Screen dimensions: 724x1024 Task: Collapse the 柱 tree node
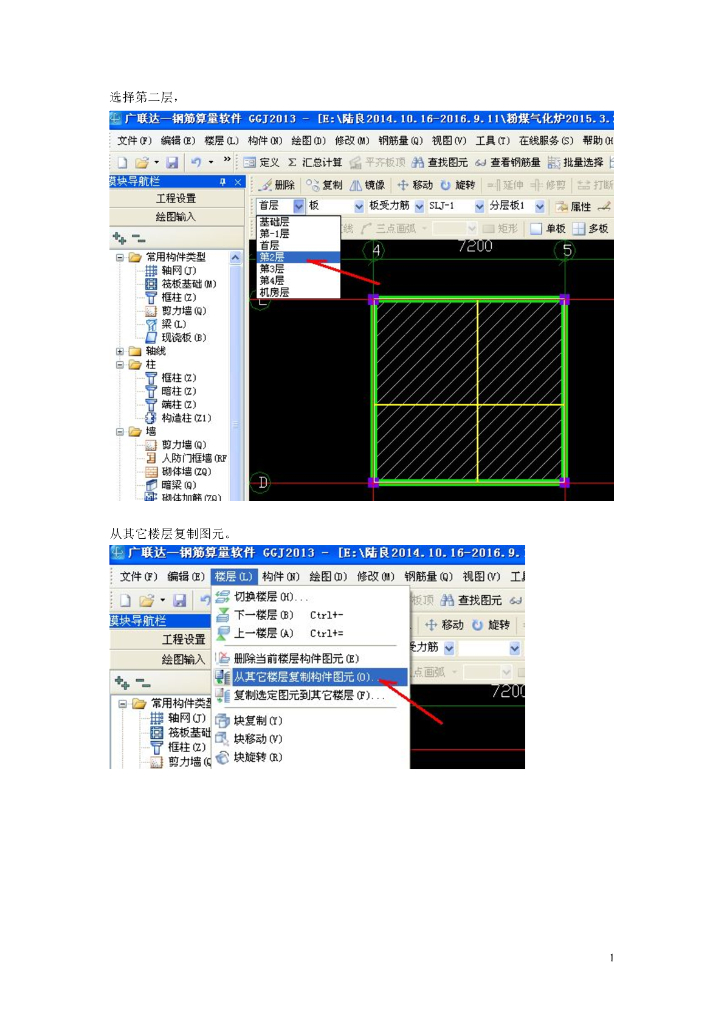point(120,364)
